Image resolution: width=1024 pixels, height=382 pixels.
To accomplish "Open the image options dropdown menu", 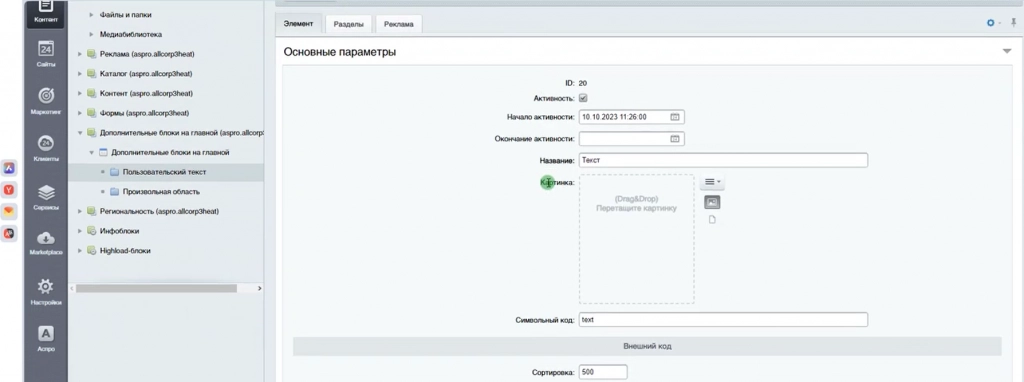I will click(712, 182).
